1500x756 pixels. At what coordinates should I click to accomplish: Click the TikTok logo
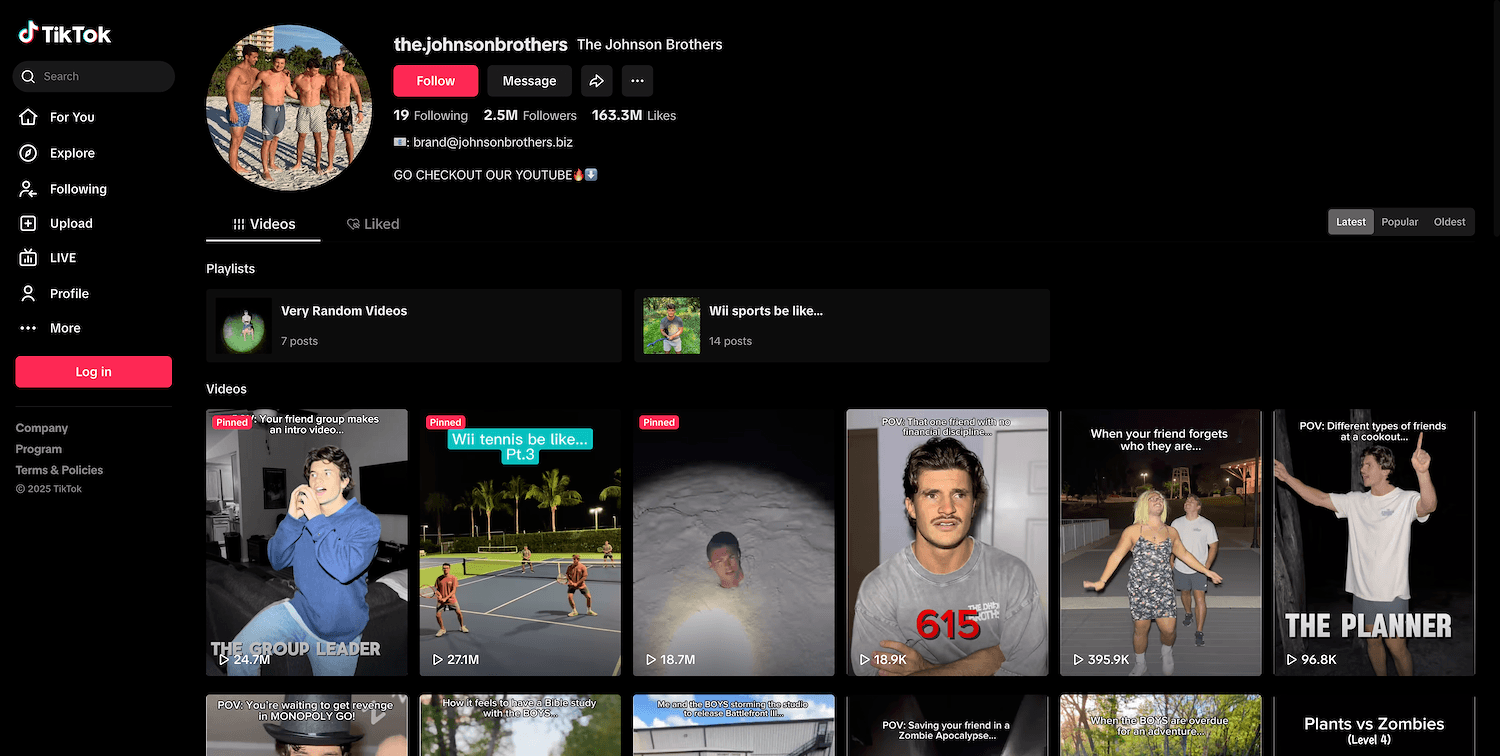pyautogui.click(x=65, y=34)
